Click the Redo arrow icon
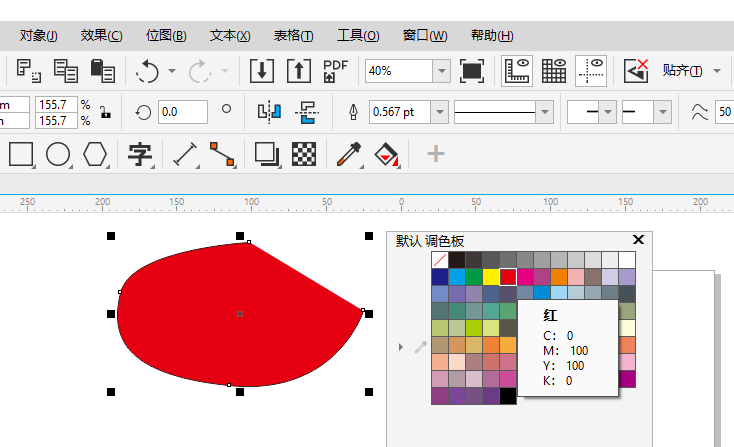 200,71
